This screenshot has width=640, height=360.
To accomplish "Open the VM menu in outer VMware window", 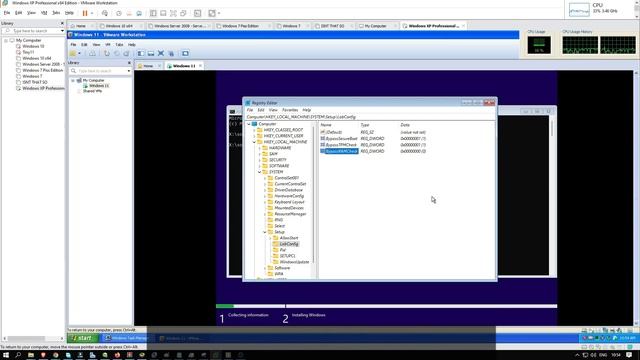I will coord(44,13).
